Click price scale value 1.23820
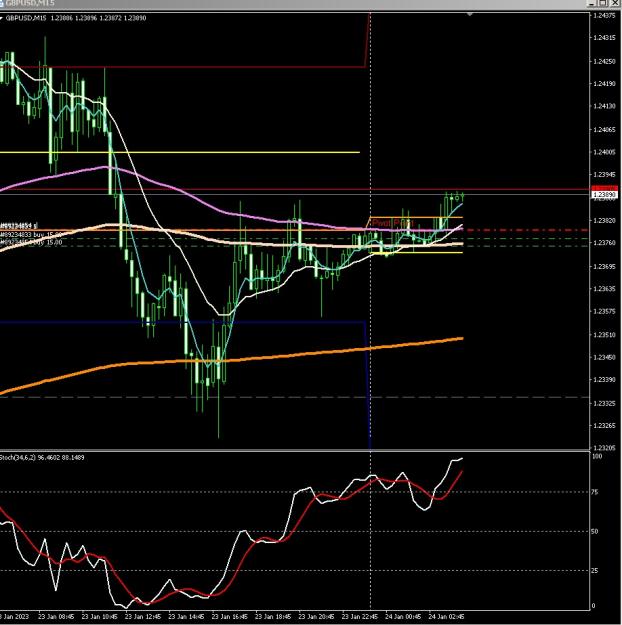This screenshot has height=625, width=622. pyautogui.click(x=604, y=221)
